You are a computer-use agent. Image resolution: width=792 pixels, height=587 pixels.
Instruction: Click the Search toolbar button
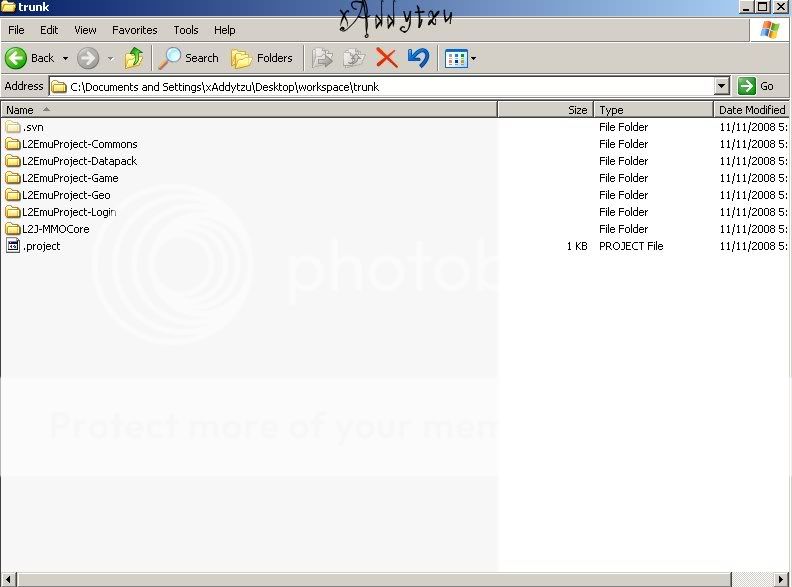[x=189, y=58]
